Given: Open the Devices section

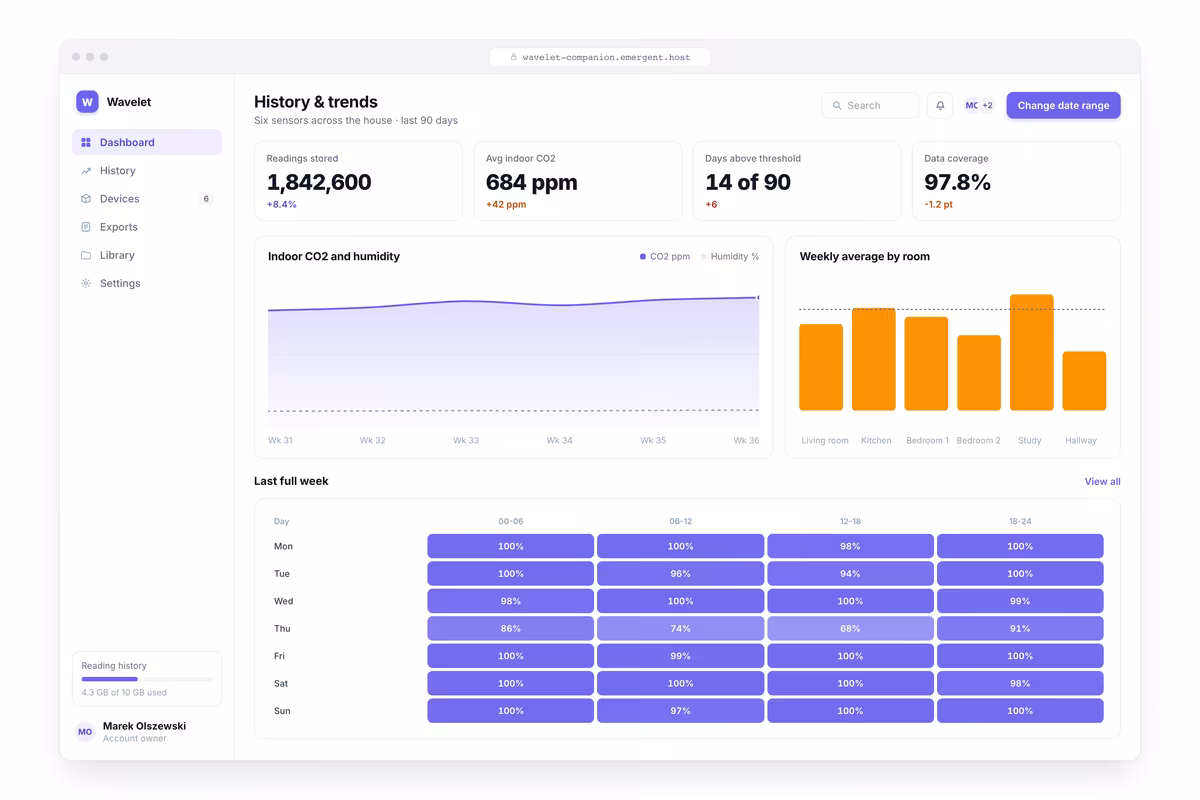Looking at the screenshot, I should tap(147, 199).
